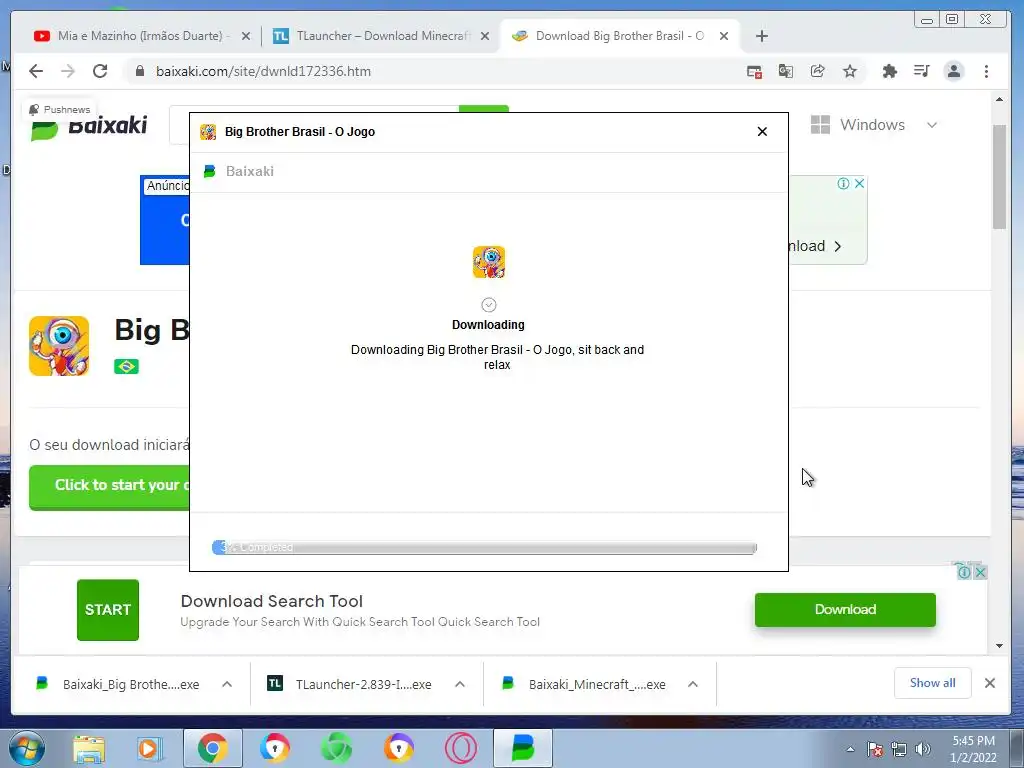Click the page scrollbar down arrow
The image size is (1024, 768).
[x=999, y=646]
